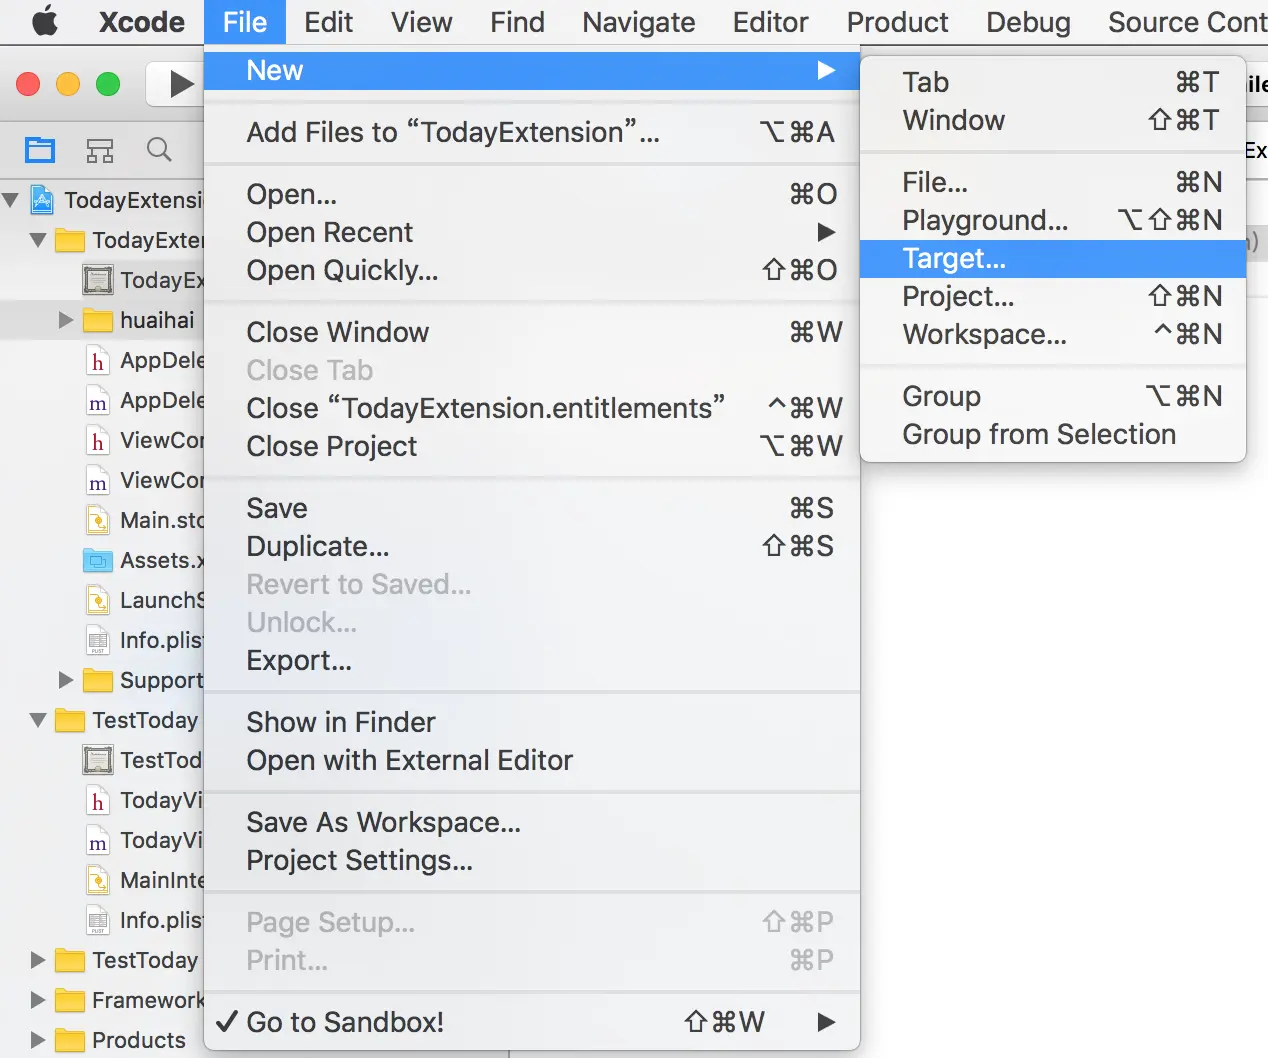Click the Run play button in toolbar
Image resolution: width=1268 pixels, height=1058 pixels.
(179, 84)
